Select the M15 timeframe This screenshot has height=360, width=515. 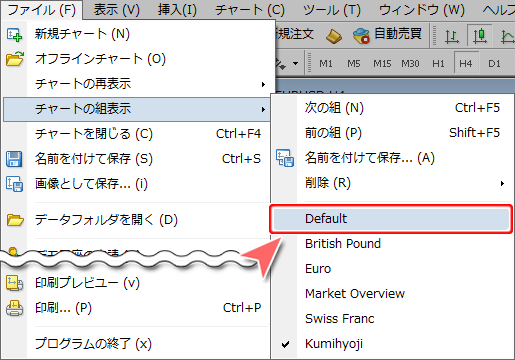[382, 63]
